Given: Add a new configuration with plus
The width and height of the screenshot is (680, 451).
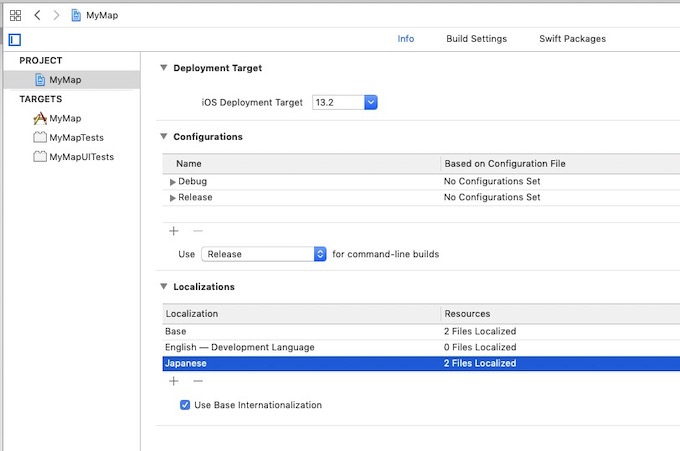Looking at the screenshot, I should pos(173,231).
